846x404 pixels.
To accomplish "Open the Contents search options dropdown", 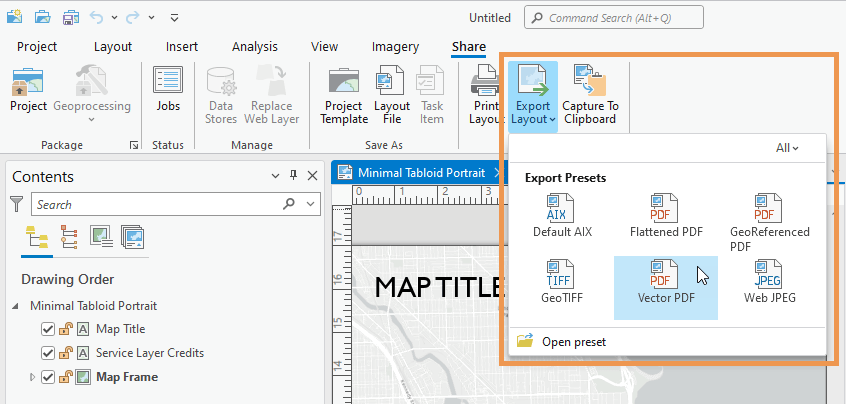I will coord(310,204).
